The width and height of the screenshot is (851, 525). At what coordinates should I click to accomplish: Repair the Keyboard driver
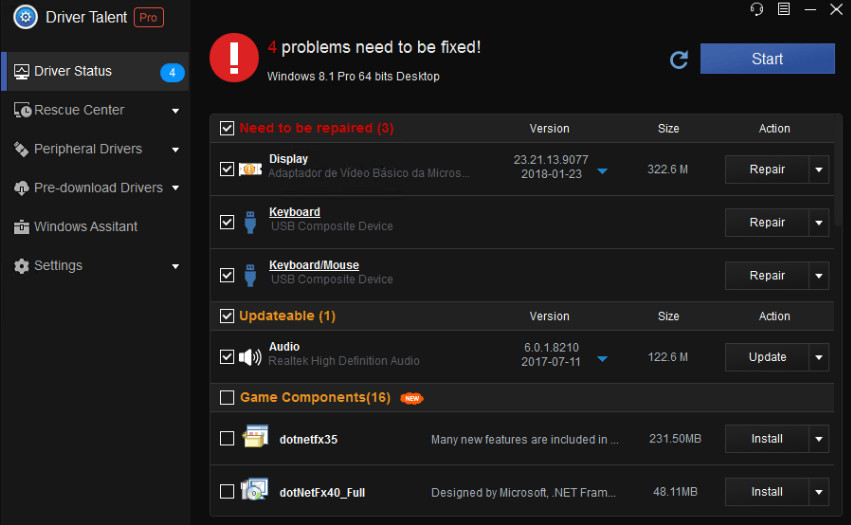pos(767,223)
